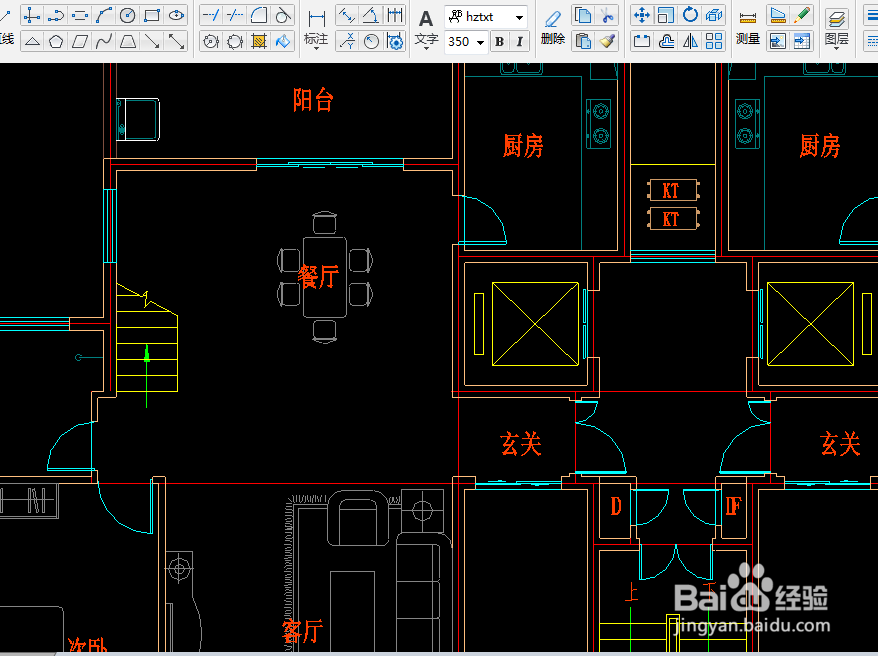Select the rectangle drawing tool
The image size is (878, 656).
tap(152, 15)
